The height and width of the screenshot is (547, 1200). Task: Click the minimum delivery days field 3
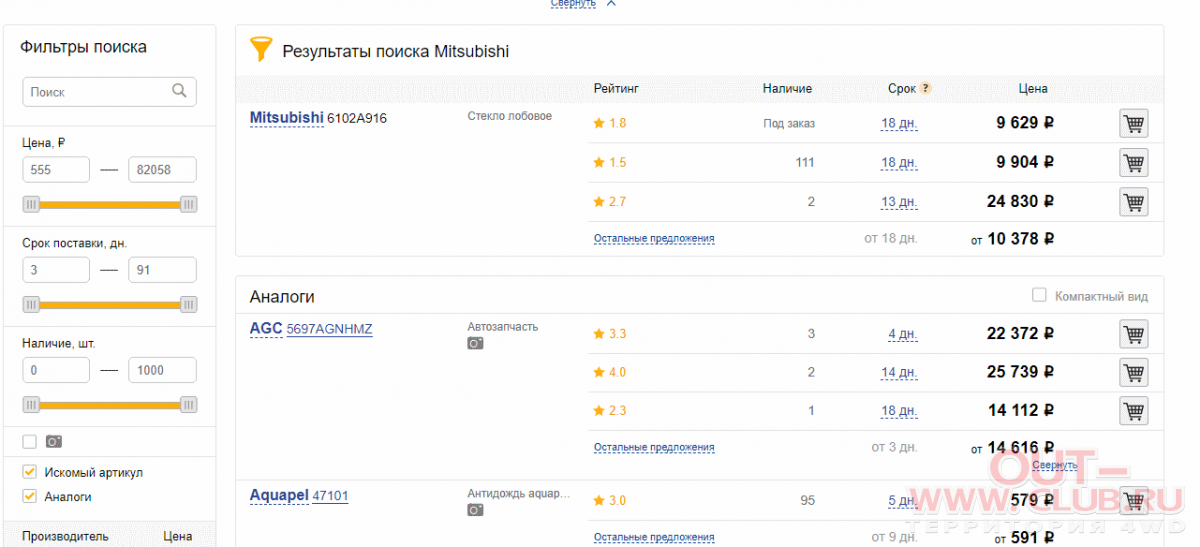pyautogui.click(x=56, y=270)
